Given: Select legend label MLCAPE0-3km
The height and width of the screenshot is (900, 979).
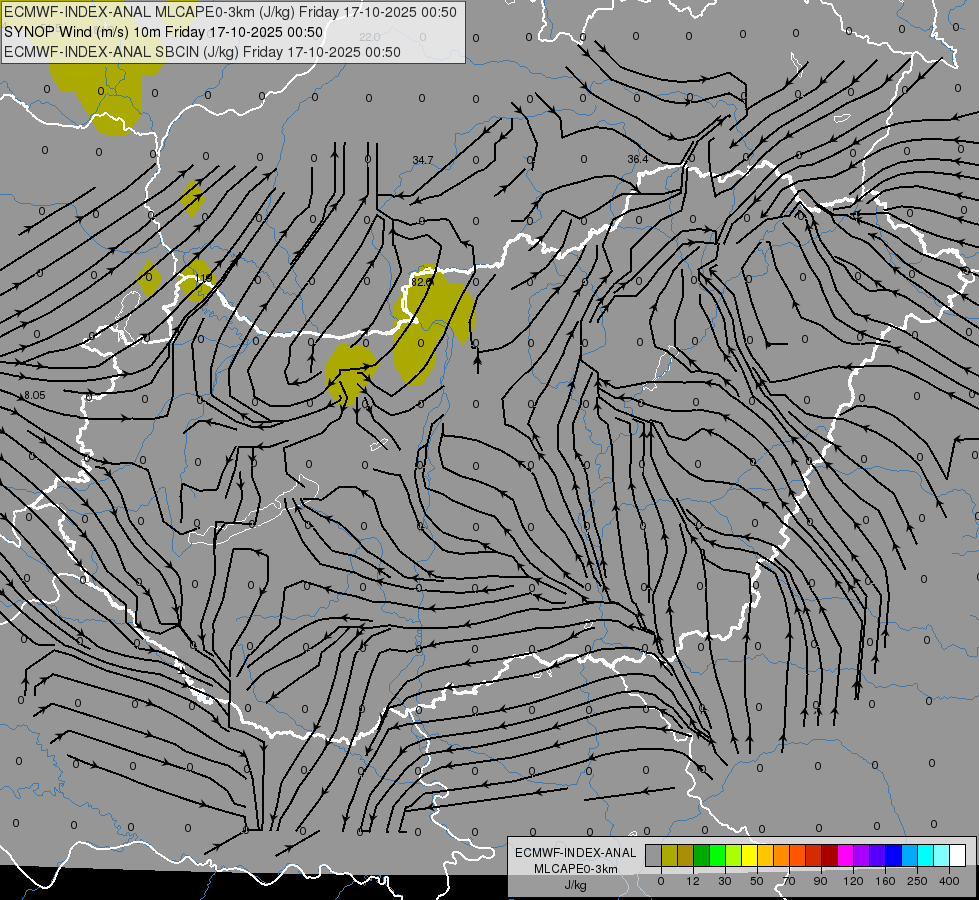Looking at the screenshot, I should (x=576, y=869).
